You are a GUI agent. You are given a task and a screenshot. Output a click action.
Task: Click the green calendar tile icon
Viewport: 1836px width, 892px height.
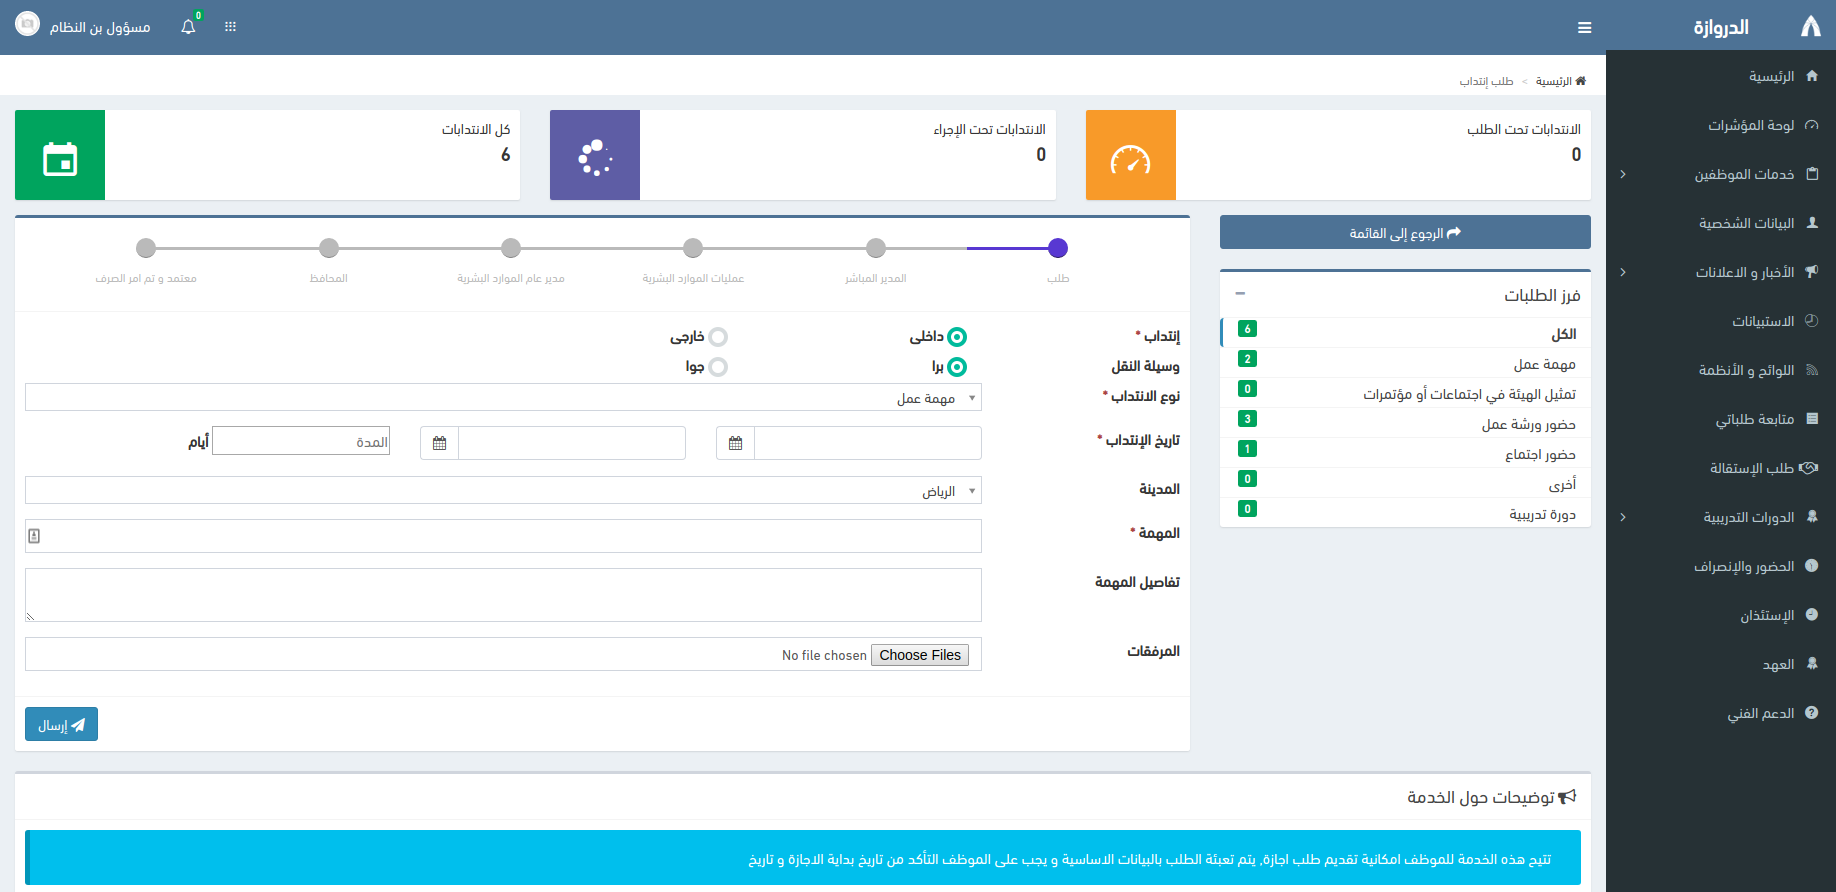pyautogui.click(x=60, y=155)
